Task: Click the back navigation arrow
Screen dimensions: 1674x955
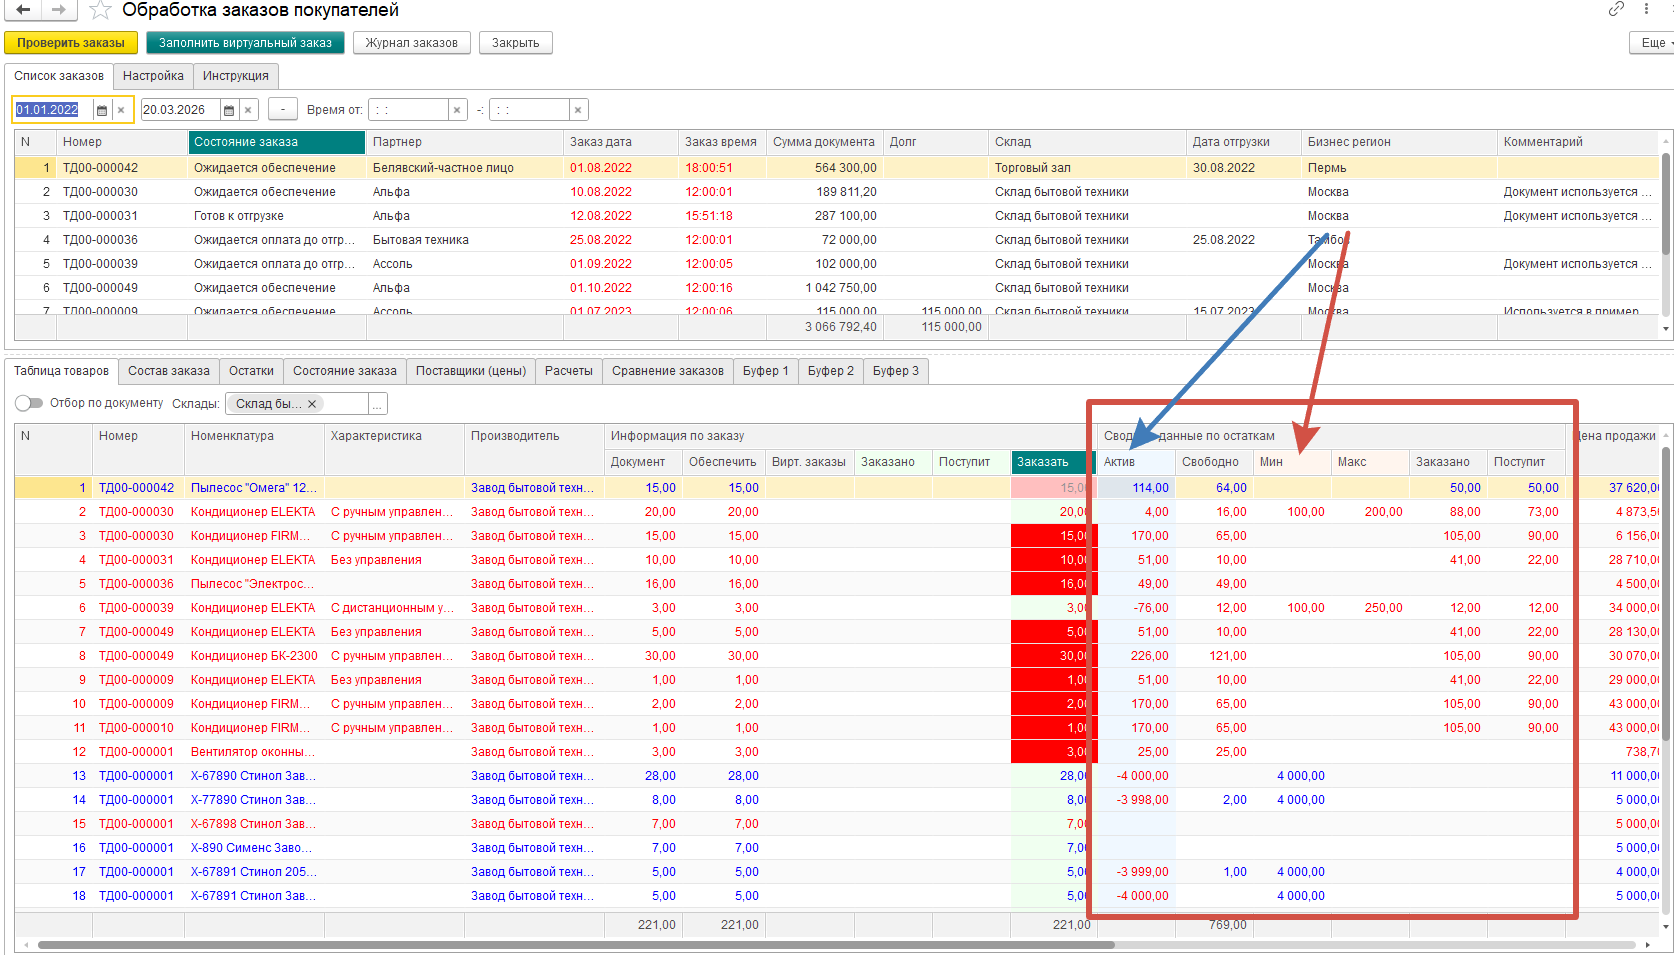Action: click(22, 10)
